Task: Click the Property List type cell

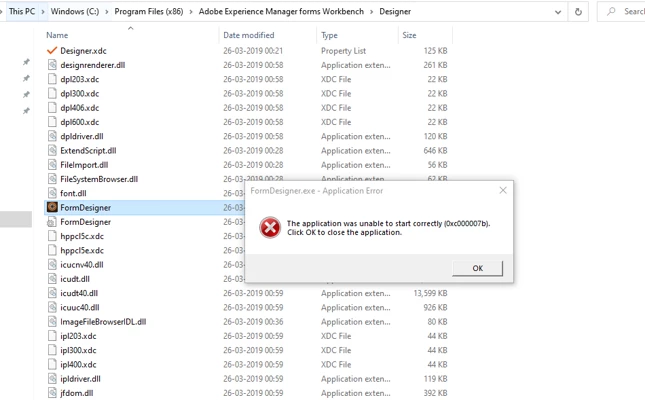Action: point(343,51)
